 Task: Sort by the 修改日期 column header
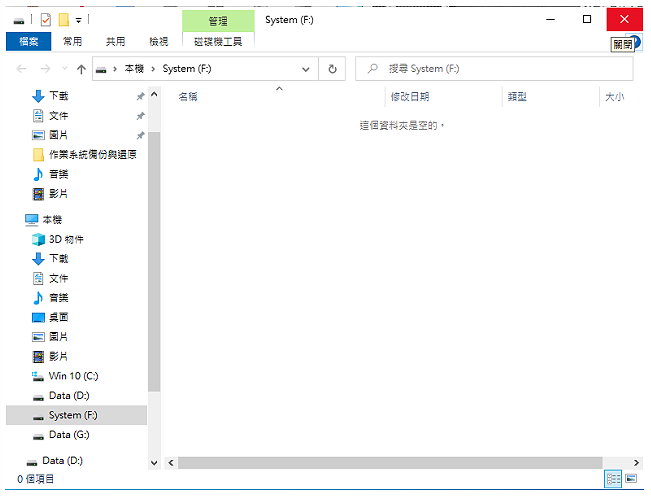[x=409, y=97]
